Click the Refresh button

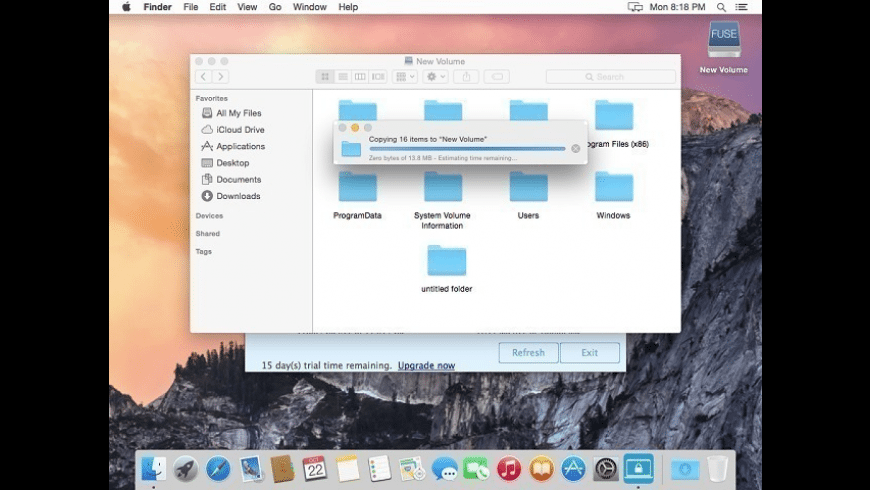click(x=528, y=352)
